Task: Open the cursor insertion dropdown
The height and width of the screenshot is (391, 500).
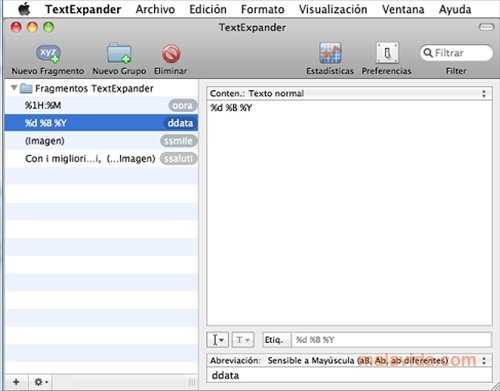Action: coord(218,340)
